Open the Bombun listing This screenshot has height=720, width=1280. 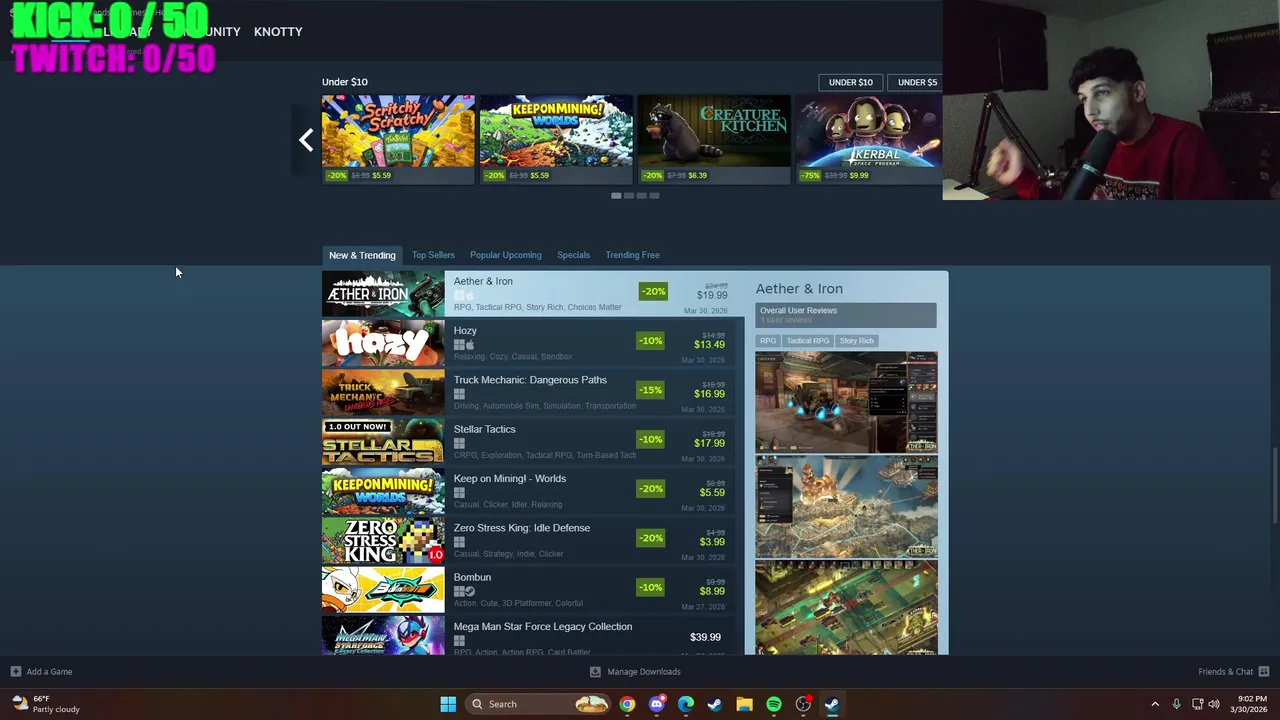(x=533, y=590)
